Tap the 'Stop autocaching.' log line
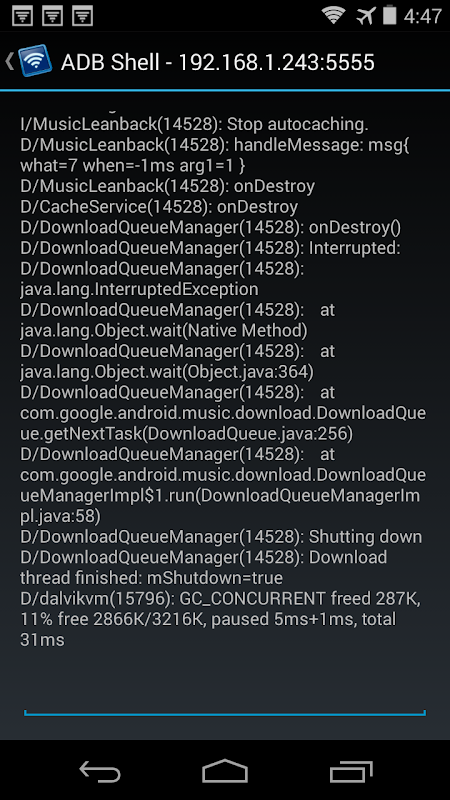Image resolution: width=450 pixels, height=800 pixels. [194, 124]
